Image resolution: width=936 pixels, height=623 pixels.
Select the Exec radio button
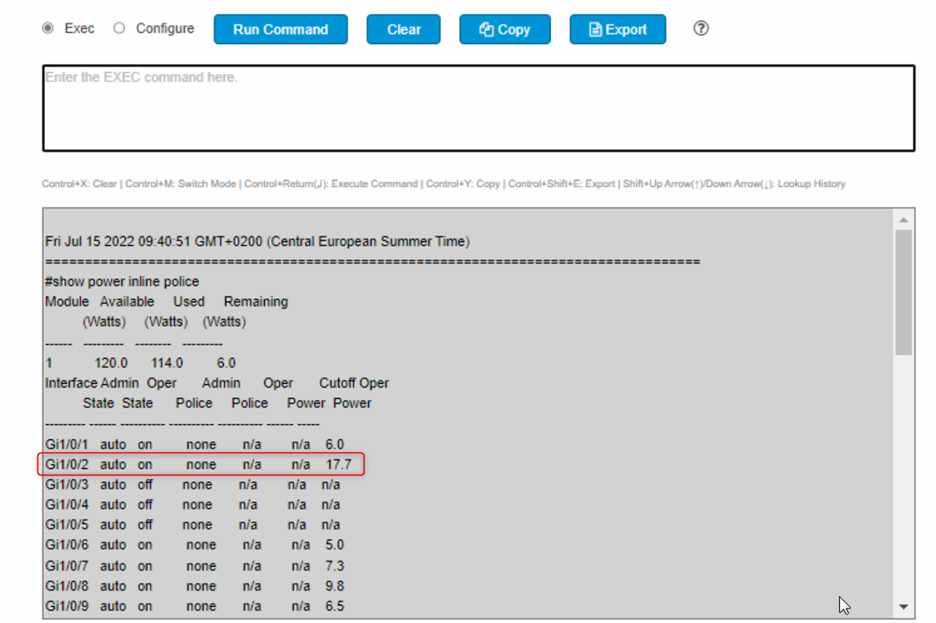coord(48,29)
